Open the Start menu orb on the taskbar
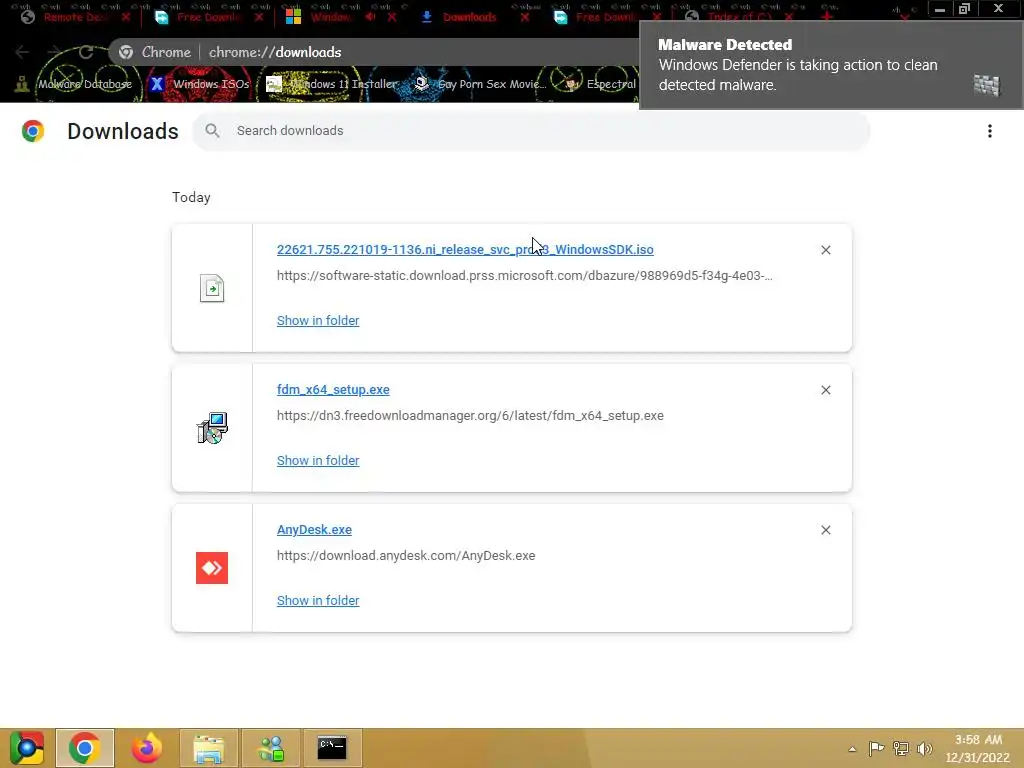The image size is (1024, 768). (27, 748)
